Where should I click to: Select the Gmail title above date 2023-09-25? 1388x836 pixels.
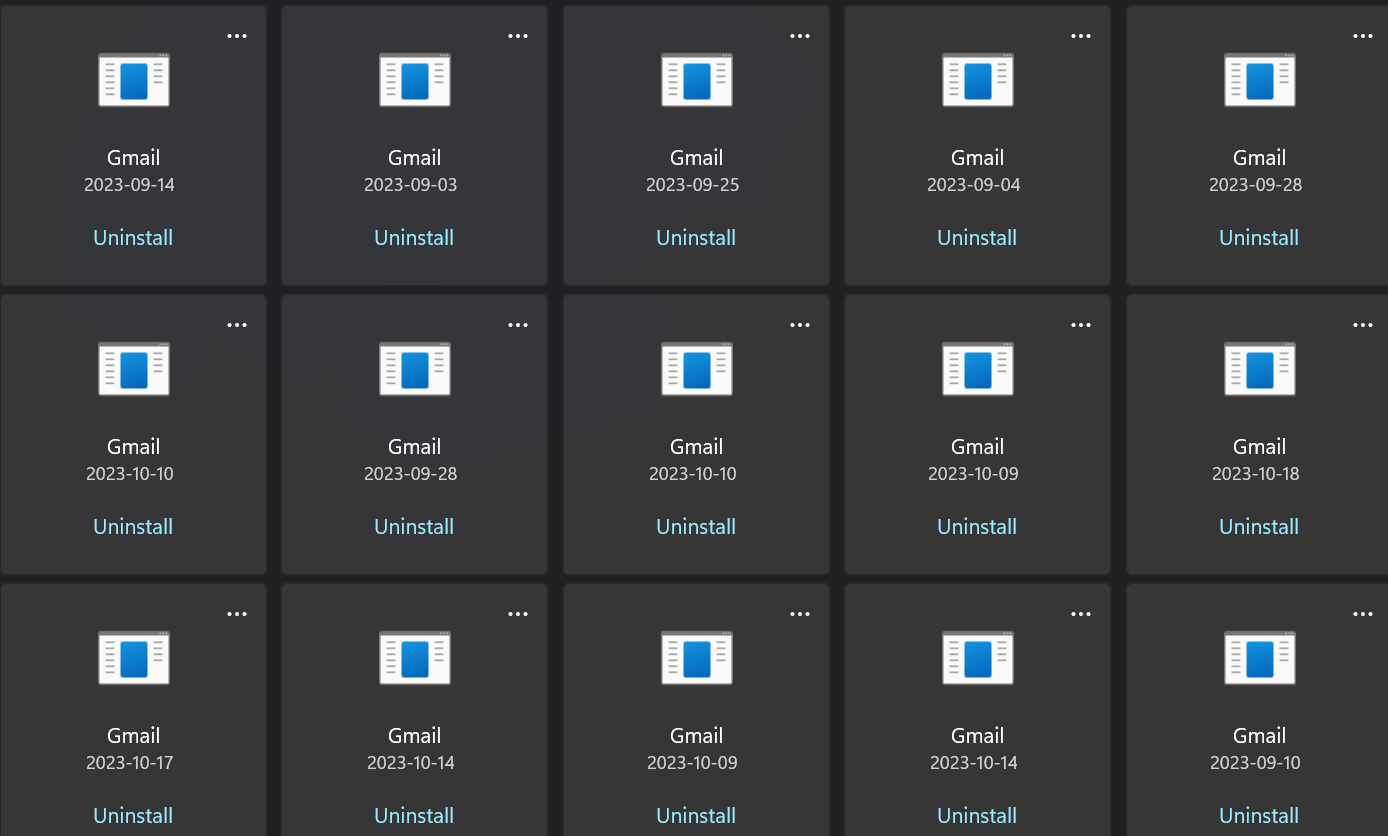coord(696,158)
